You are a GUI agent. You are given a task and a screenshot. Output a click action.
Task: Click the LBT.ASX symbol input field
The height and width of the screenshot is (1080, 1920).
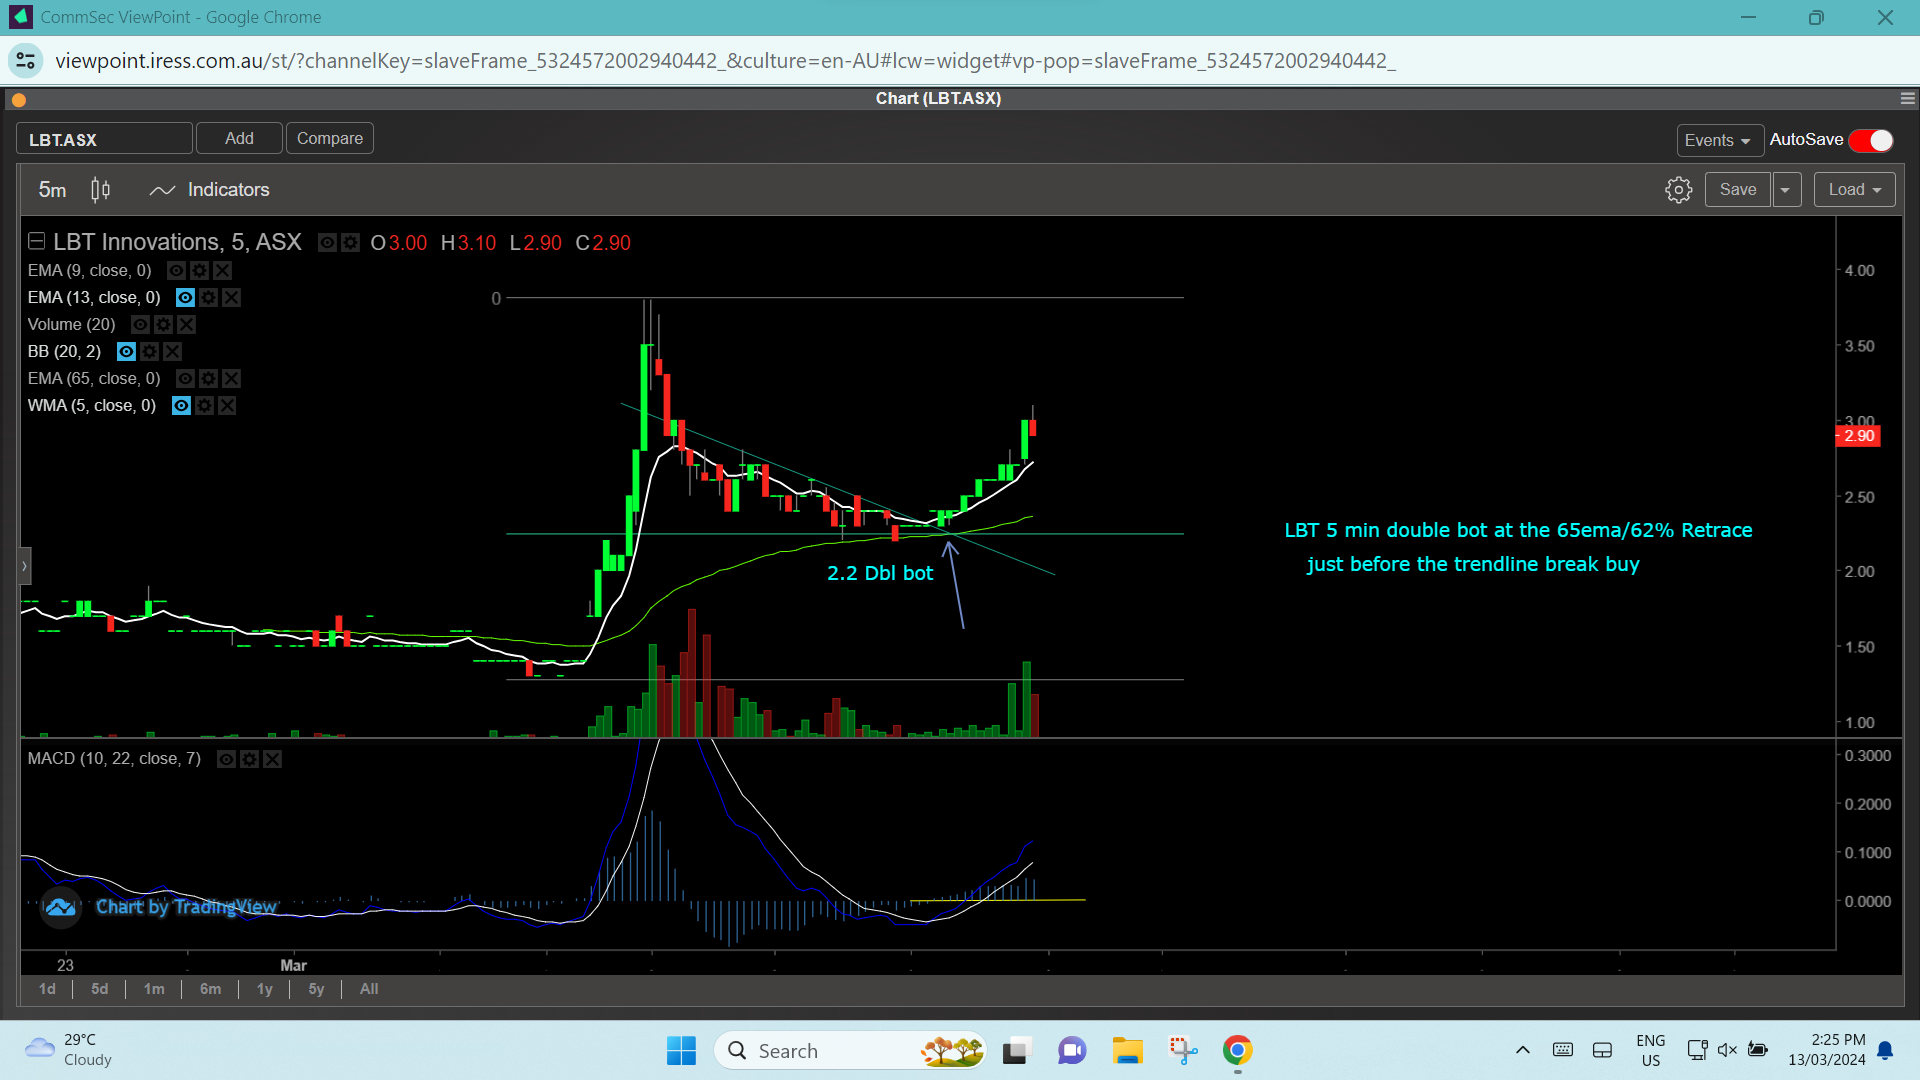pyautogui.click(x=104, y=139)
